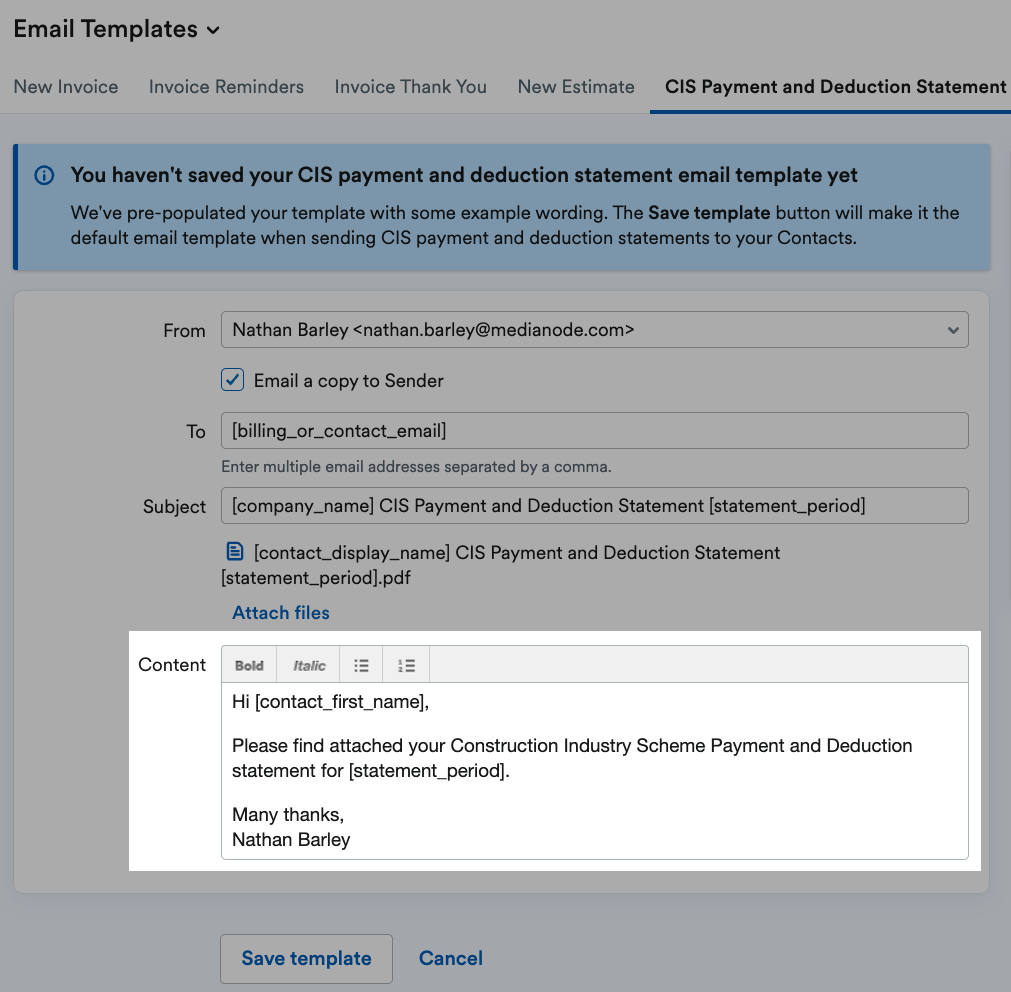Click into the Subject field

tap(594, 506)
